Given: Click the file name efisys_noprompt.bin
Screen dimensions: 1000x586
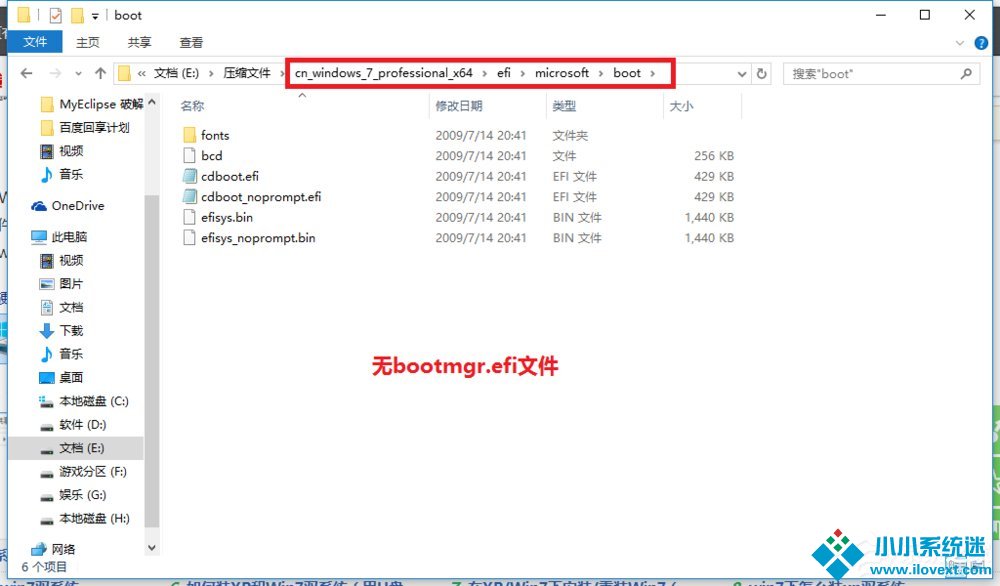Looking at the screenshot, I should tap(258, 238).
